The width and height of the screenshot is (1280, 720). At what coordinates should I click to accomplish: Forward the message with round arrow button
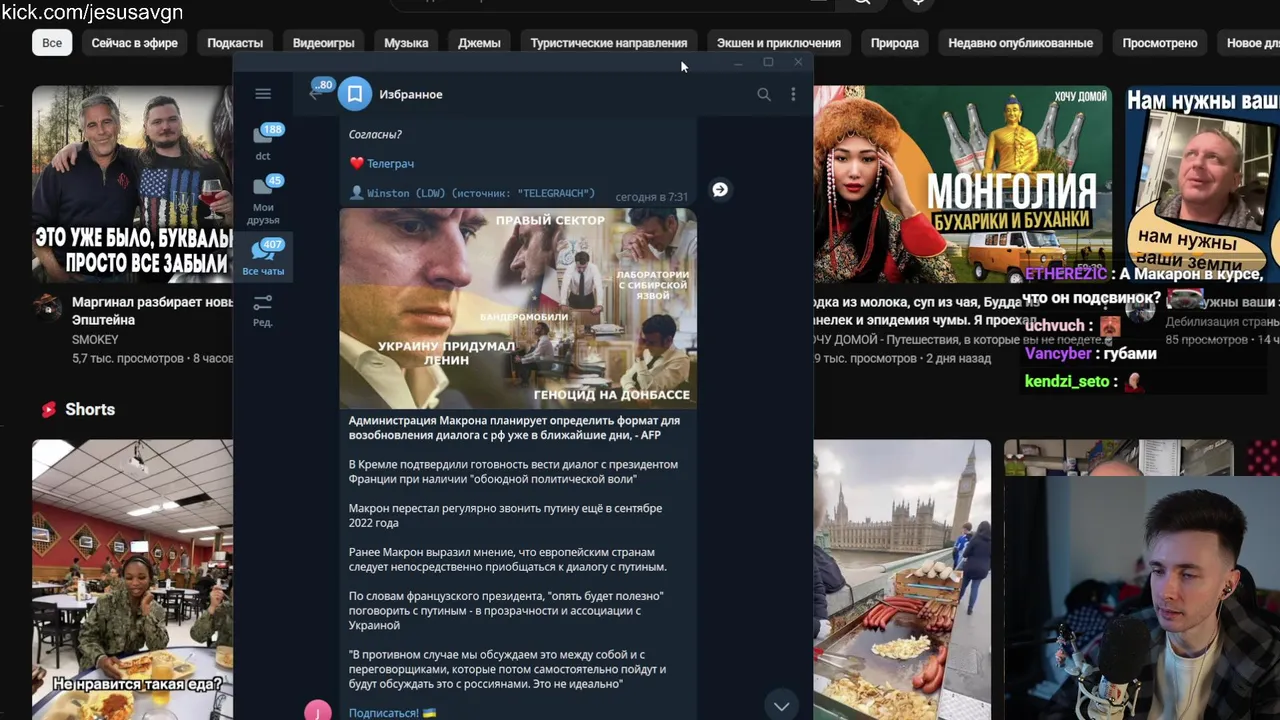[x=720, y=190]
